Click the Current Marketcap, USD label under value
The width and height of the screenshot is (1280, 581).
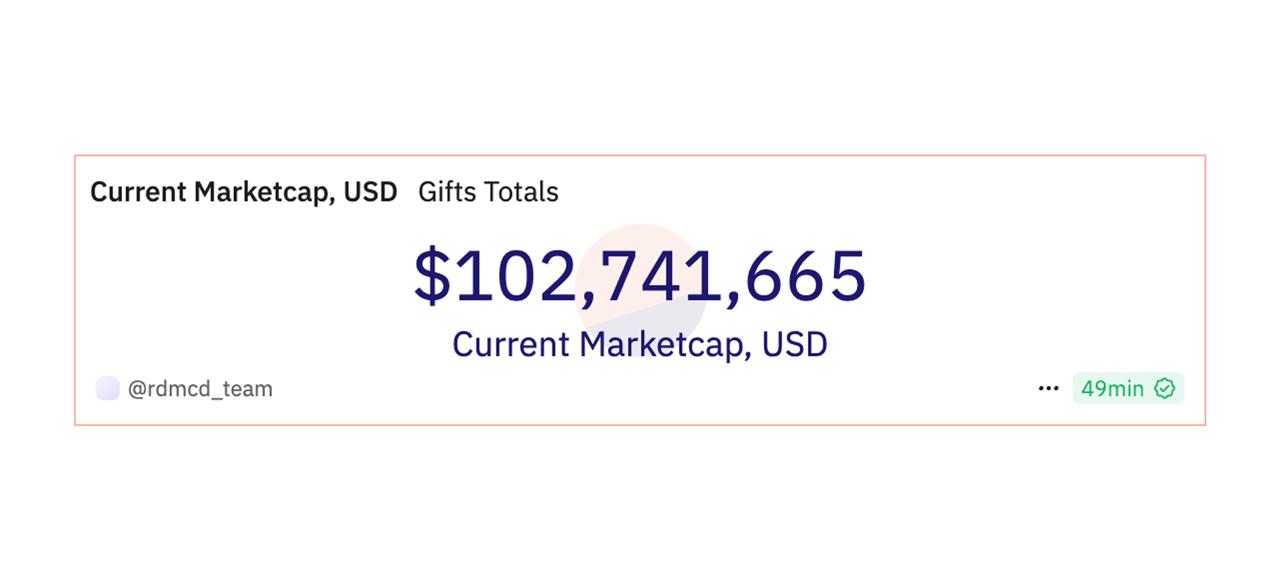(640, 344)
